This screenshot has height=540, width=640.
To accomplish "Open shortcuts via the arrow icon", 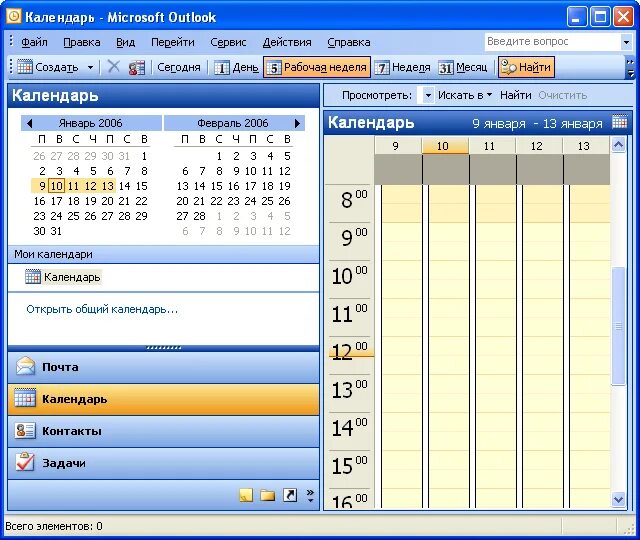I will (290, 495).
